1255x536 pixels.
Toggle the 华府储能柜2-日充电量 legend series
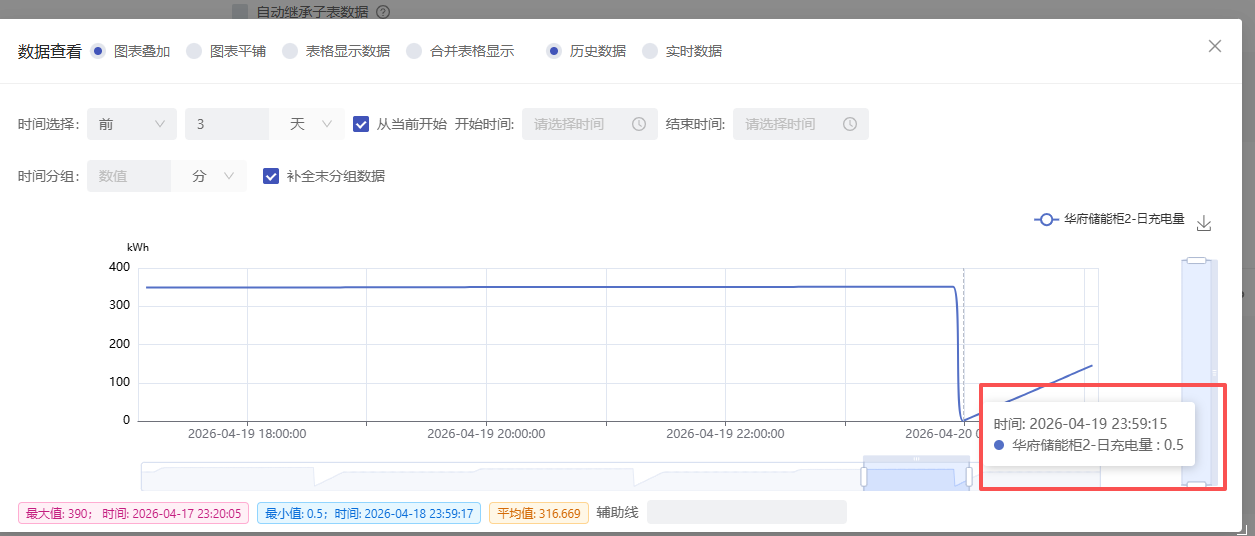pos(1110,219)
